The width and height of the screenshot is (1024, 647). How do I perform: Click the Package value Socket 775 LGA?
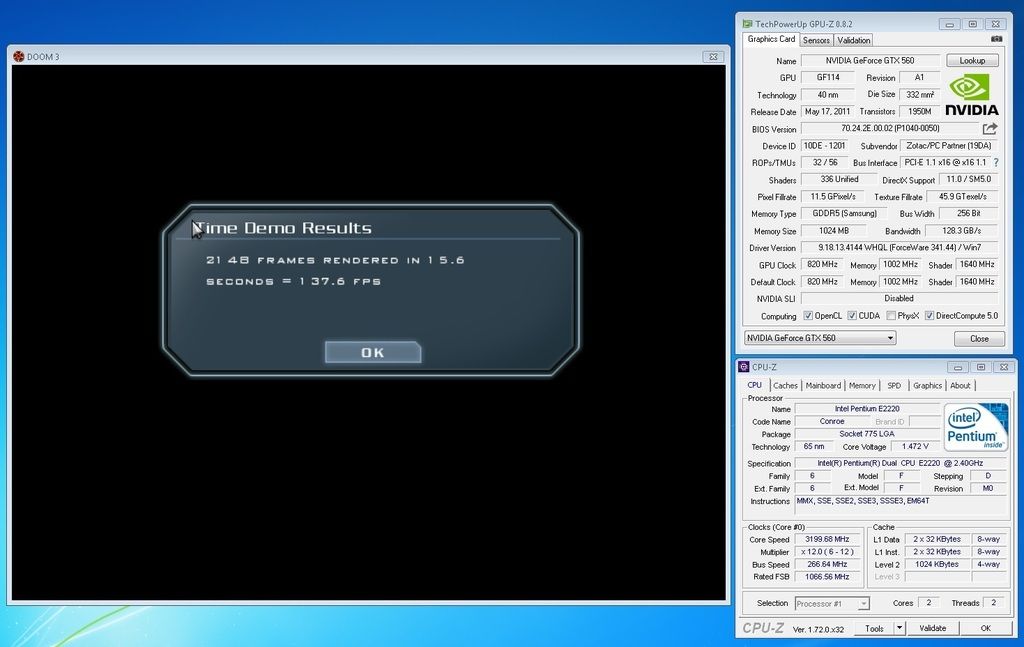867,434
